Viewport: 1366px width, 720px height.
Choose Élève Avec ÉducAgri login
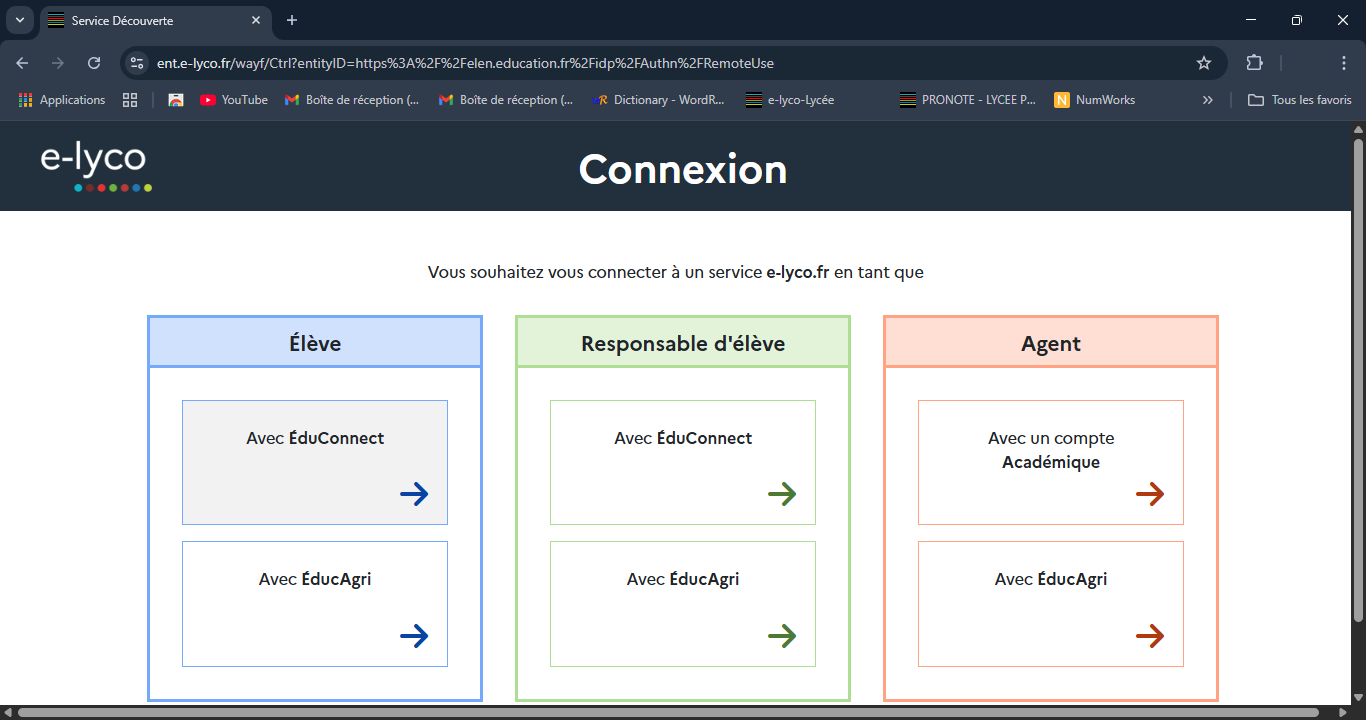coord(315,603)
